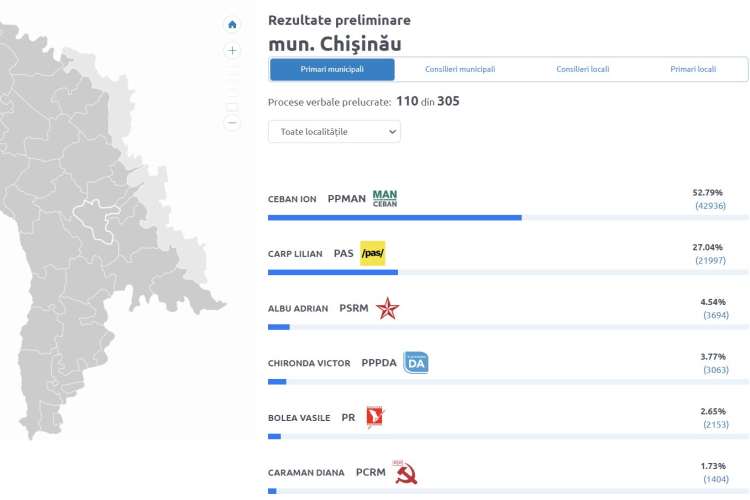This screenshot has height=500, width=750.
Task: Click the MAN Ceban party logo
Action: coord(385,198)
